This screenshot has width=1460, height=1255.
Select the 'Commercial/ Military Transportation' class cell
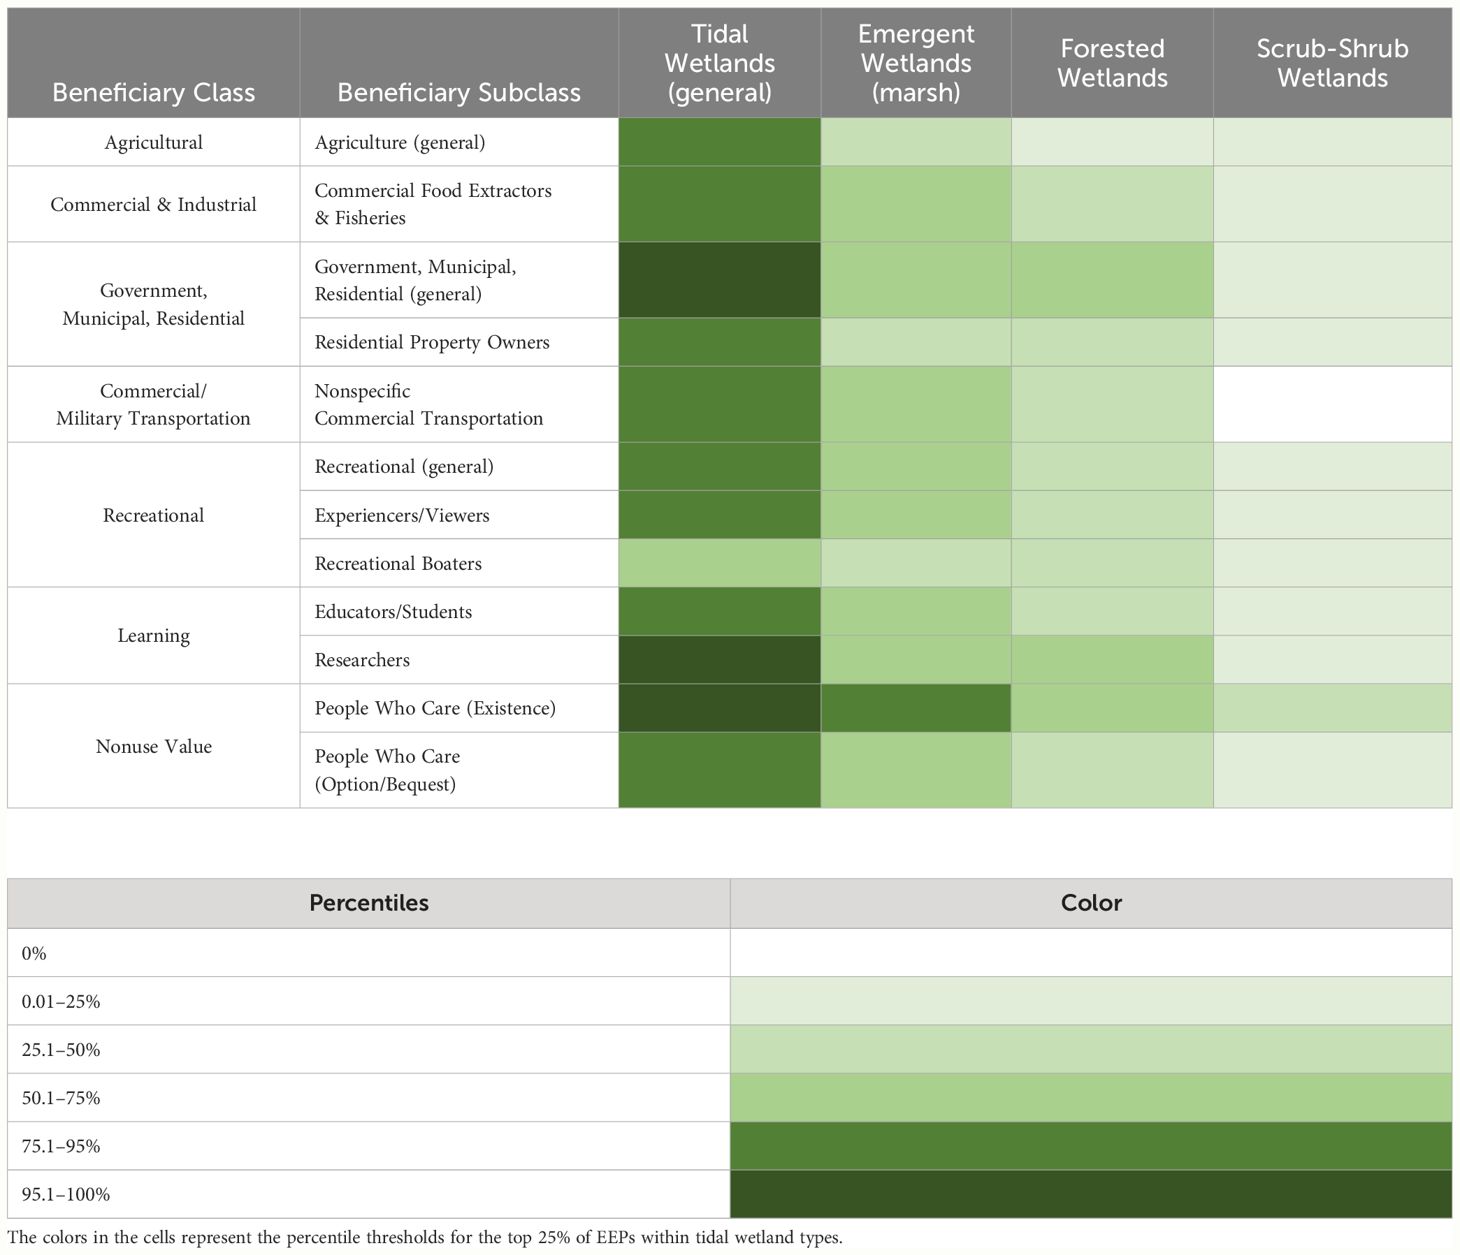pos(153,404)
